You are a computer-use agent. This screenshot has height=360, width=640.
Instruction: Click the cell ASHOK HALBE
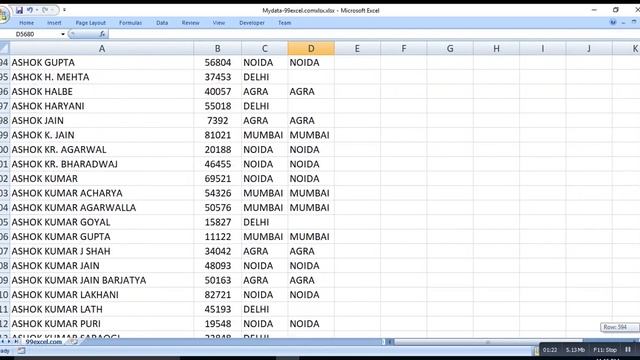(x=102, y=91)
